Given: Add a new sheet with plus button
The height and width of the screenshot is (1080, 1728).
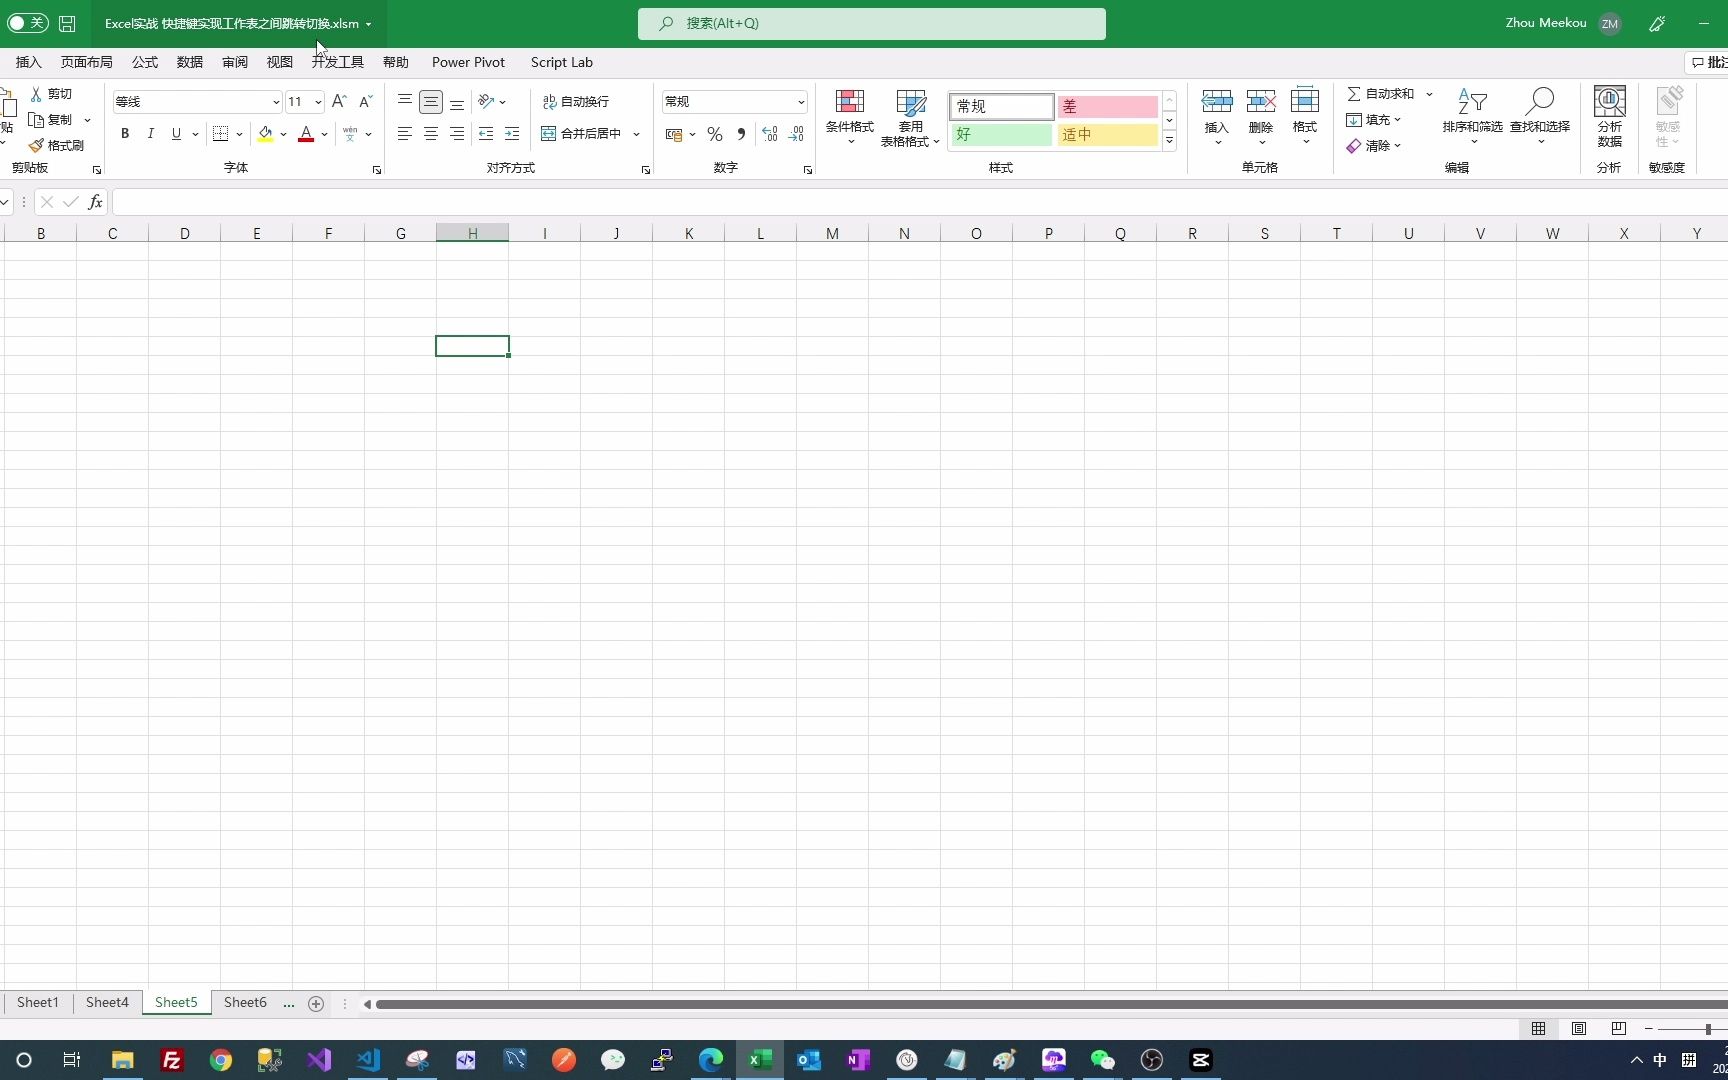Looking at the screenshot, I should pos(316,1004).
